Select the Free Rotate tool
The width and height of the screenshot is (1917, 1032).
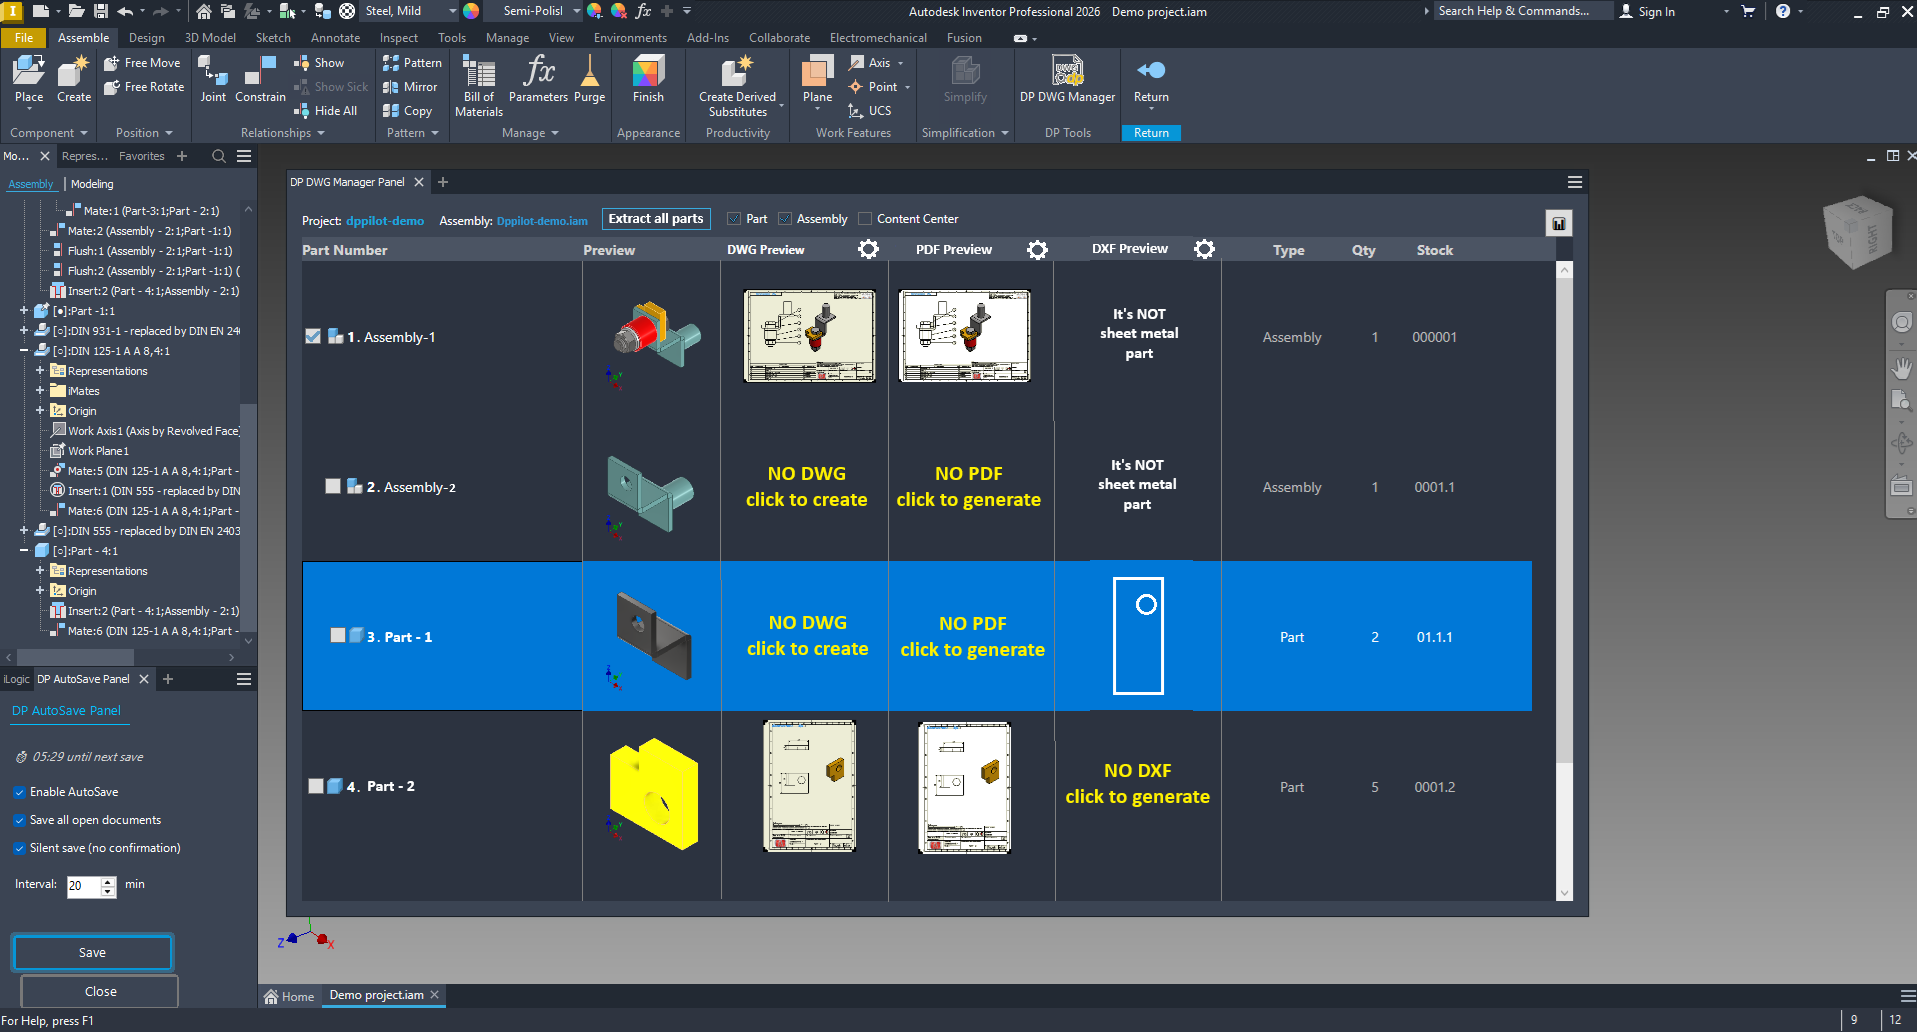144,87
